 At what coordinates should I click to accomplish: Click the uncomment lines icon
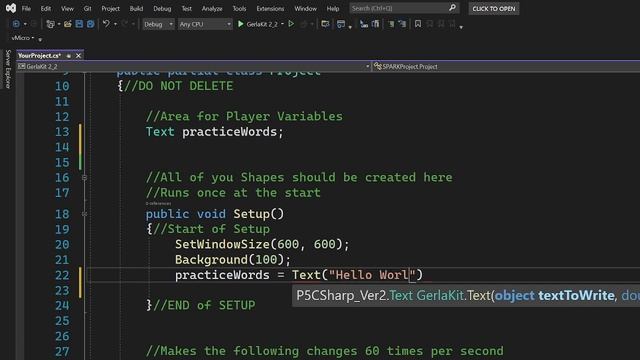click(x=402, y=24)
